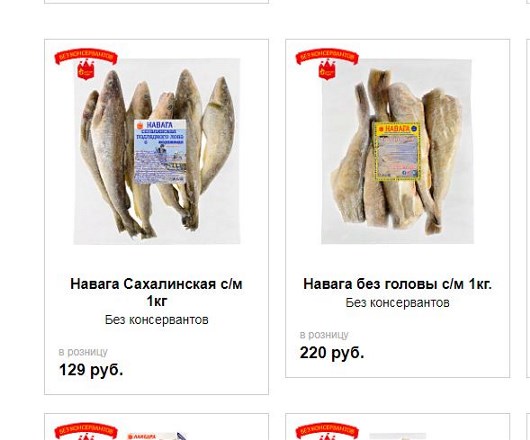The width and height of the screenshot is (530, 440).
Task: Click the red crown emblem on Сахалинская card
Action: click(x=86, y=70)
